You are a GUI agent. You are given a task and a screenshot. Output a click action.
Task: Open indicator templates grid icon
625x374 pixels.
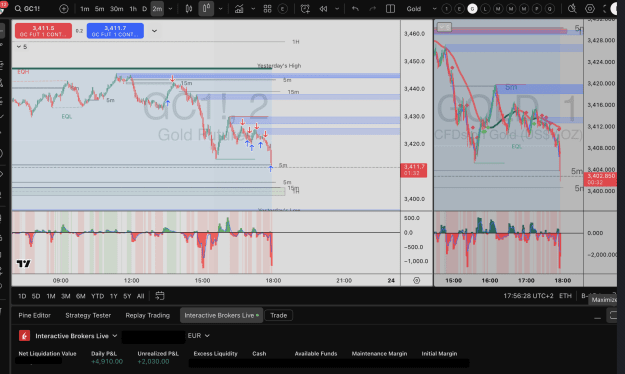267,9
